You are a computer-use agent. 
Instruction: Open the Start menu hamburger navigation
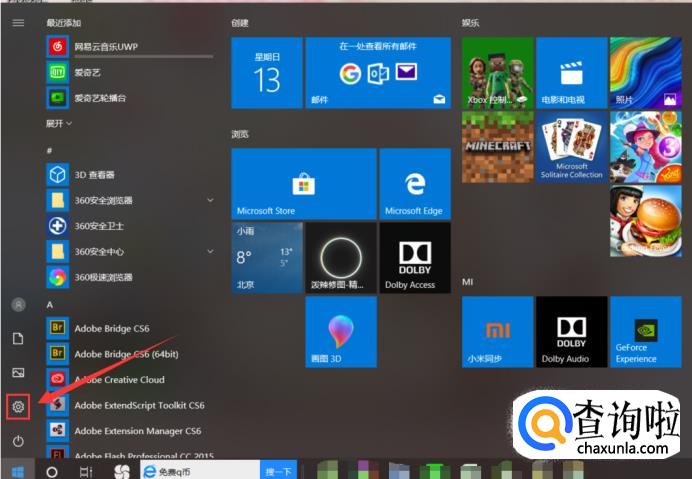click(x=18, y=23)
